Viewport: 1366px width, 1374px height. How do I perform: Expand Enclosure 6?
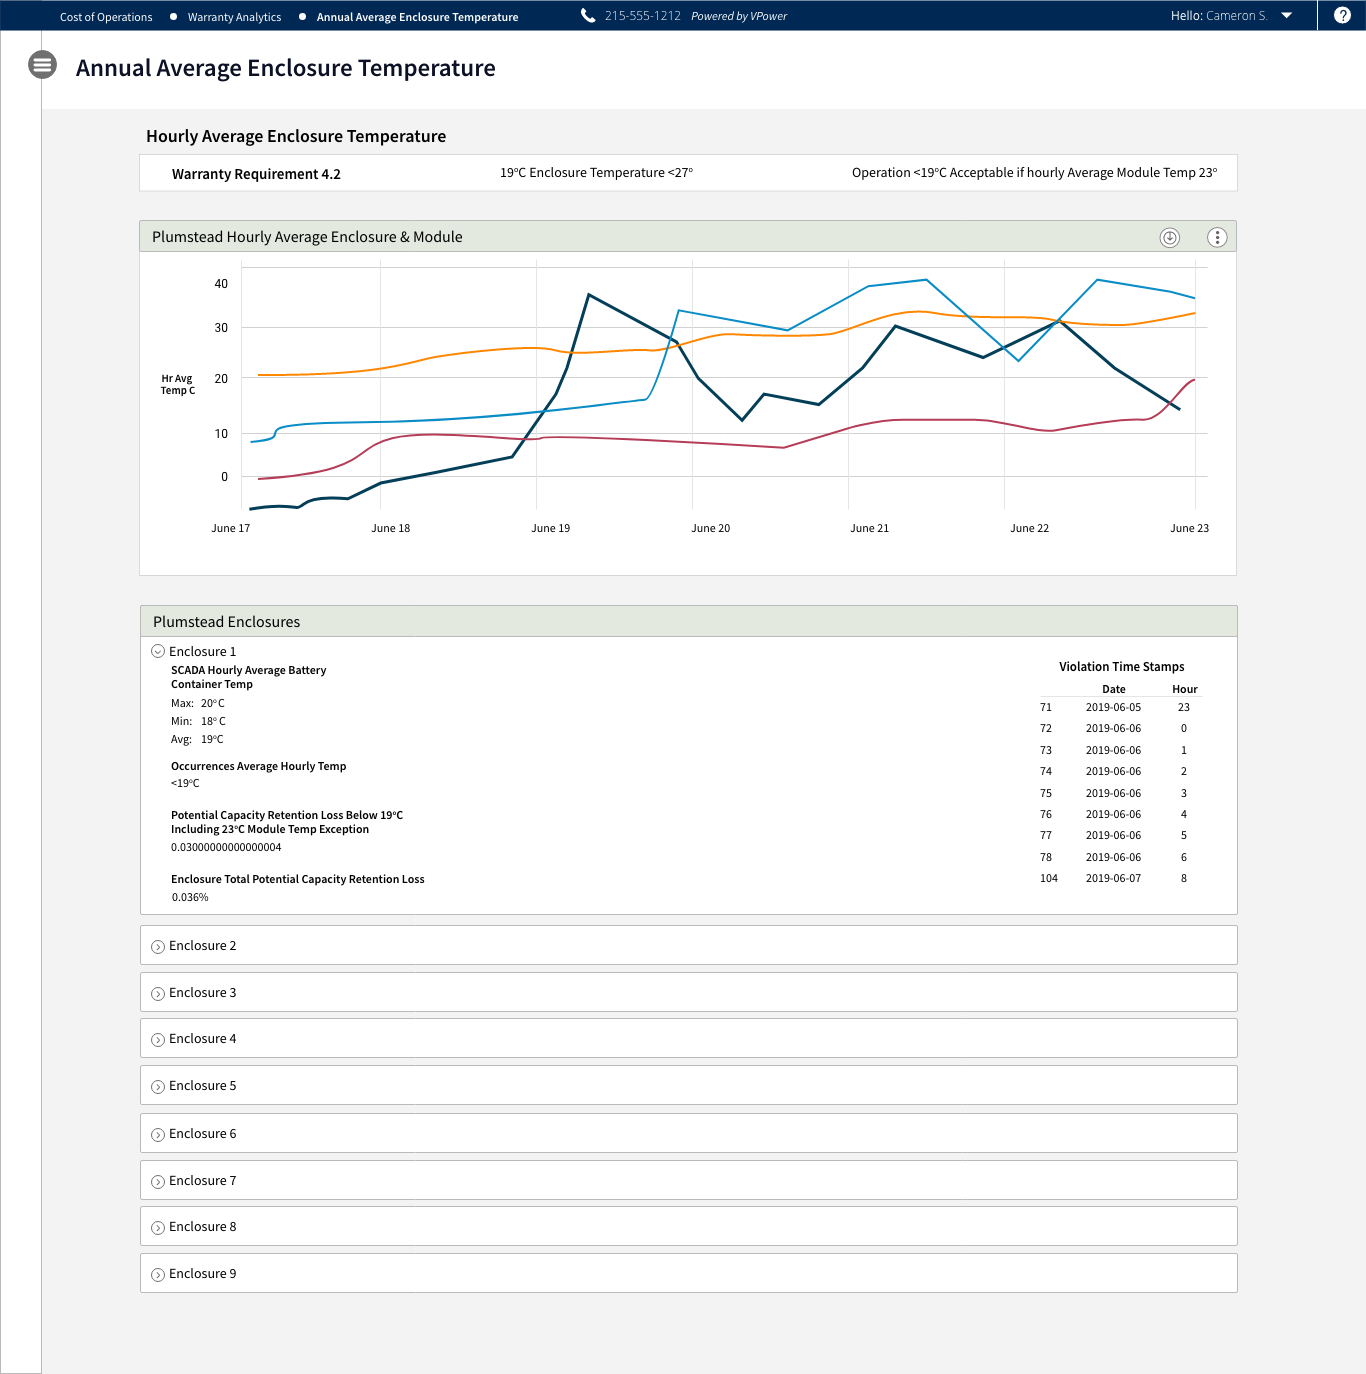point(158,1134)
